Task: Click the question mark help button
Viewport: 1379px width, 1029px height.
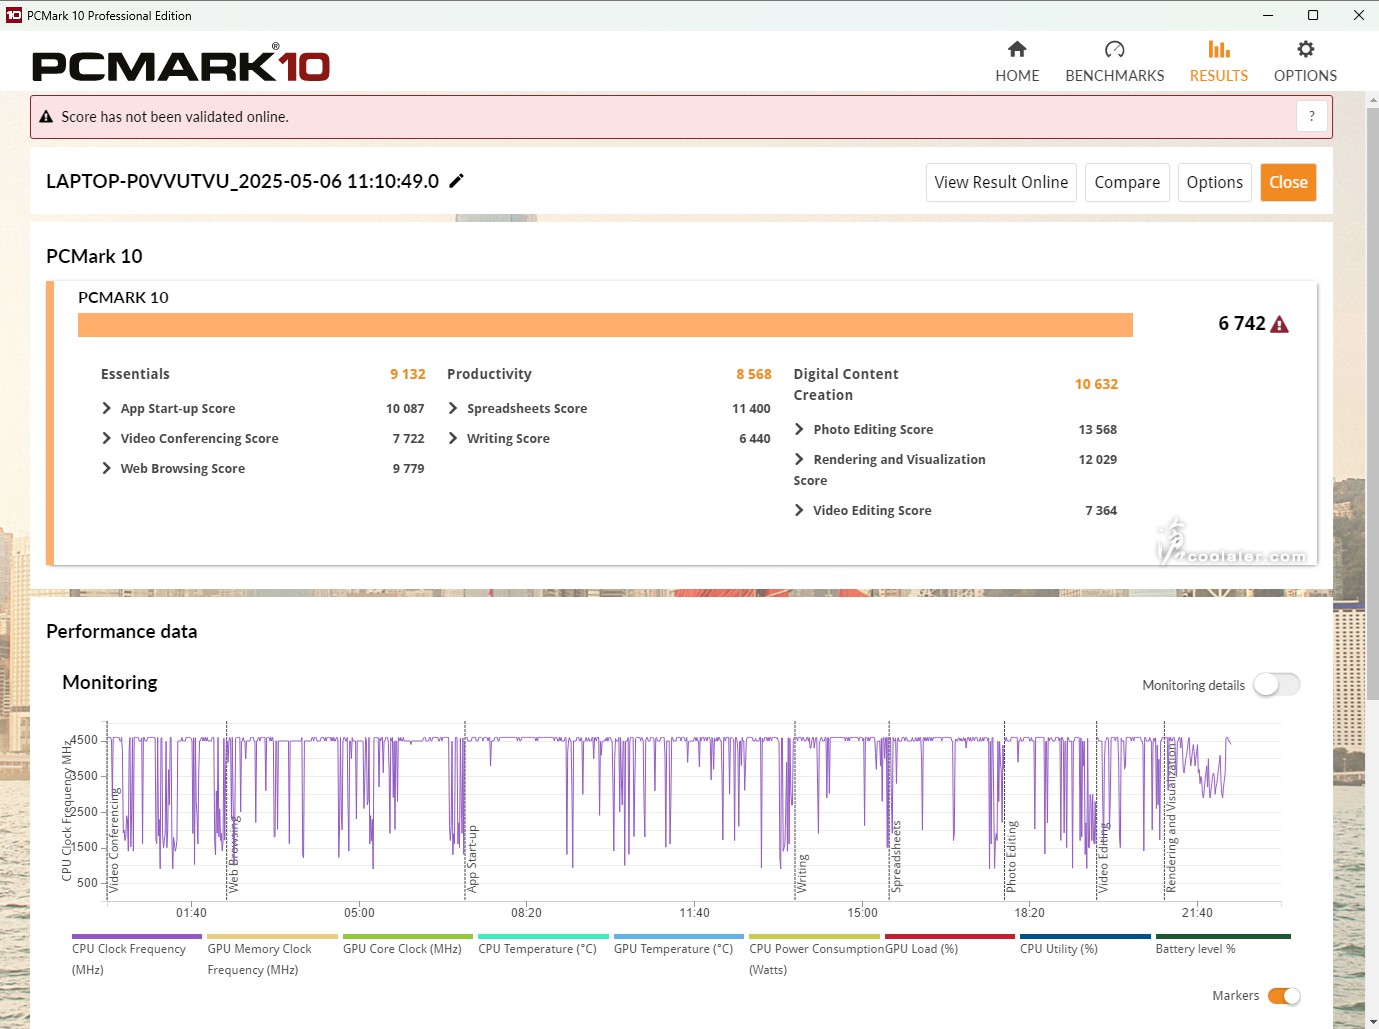Action: click(1312, 116)
